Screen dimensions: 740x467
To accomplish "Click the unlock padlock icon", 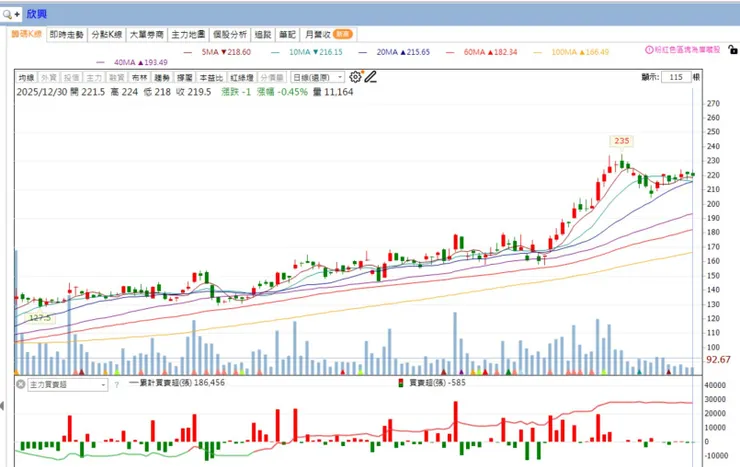I will [732, 50].
